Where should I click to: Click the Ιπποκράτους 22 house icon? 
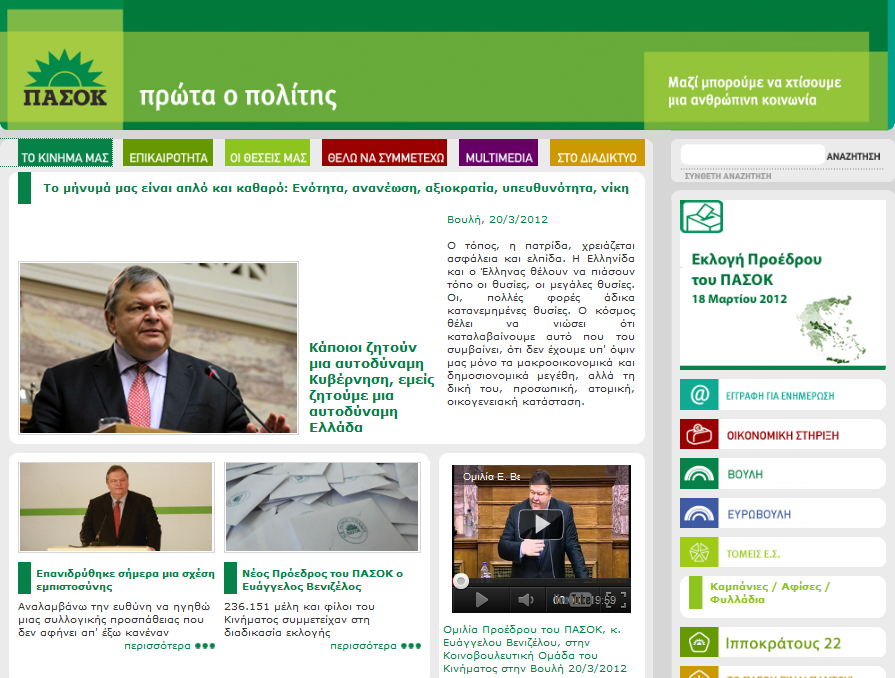[x=699, y=642]
